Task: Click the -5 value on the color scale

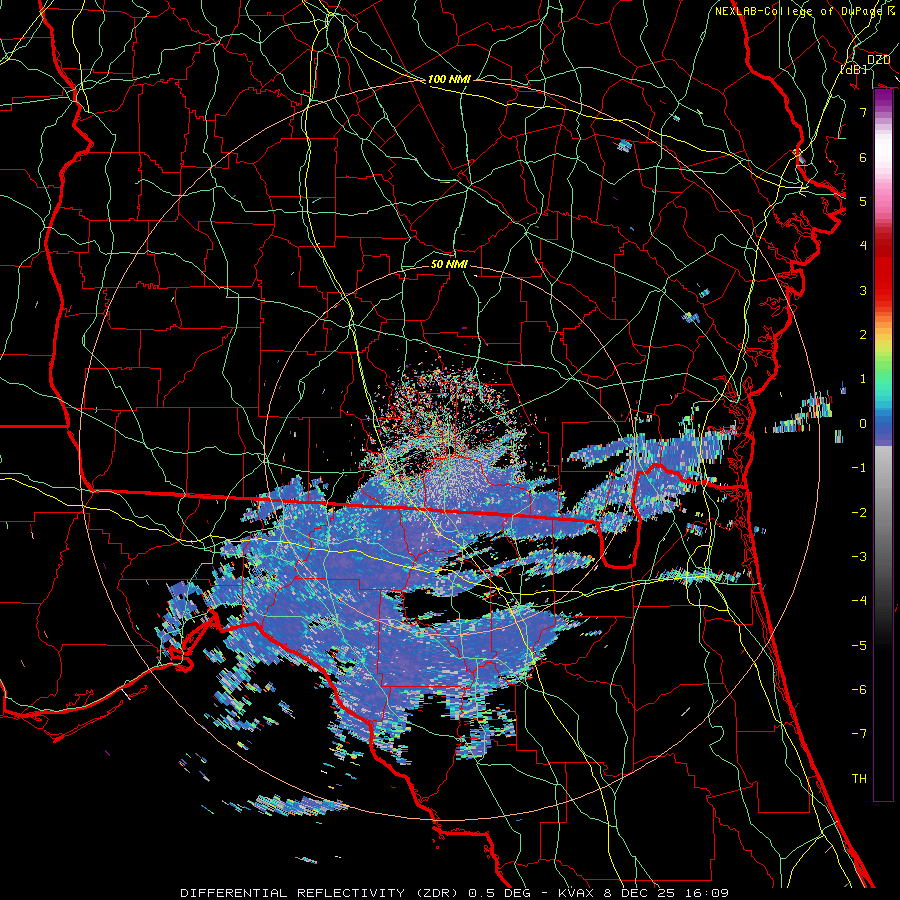Action: pos(859,646)
